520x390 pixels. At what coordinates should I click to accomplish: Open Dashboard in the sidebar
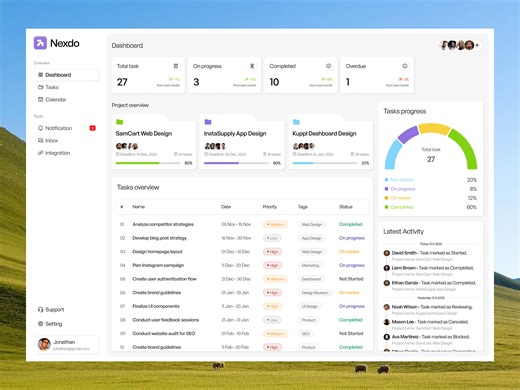(x=67, y=75)
